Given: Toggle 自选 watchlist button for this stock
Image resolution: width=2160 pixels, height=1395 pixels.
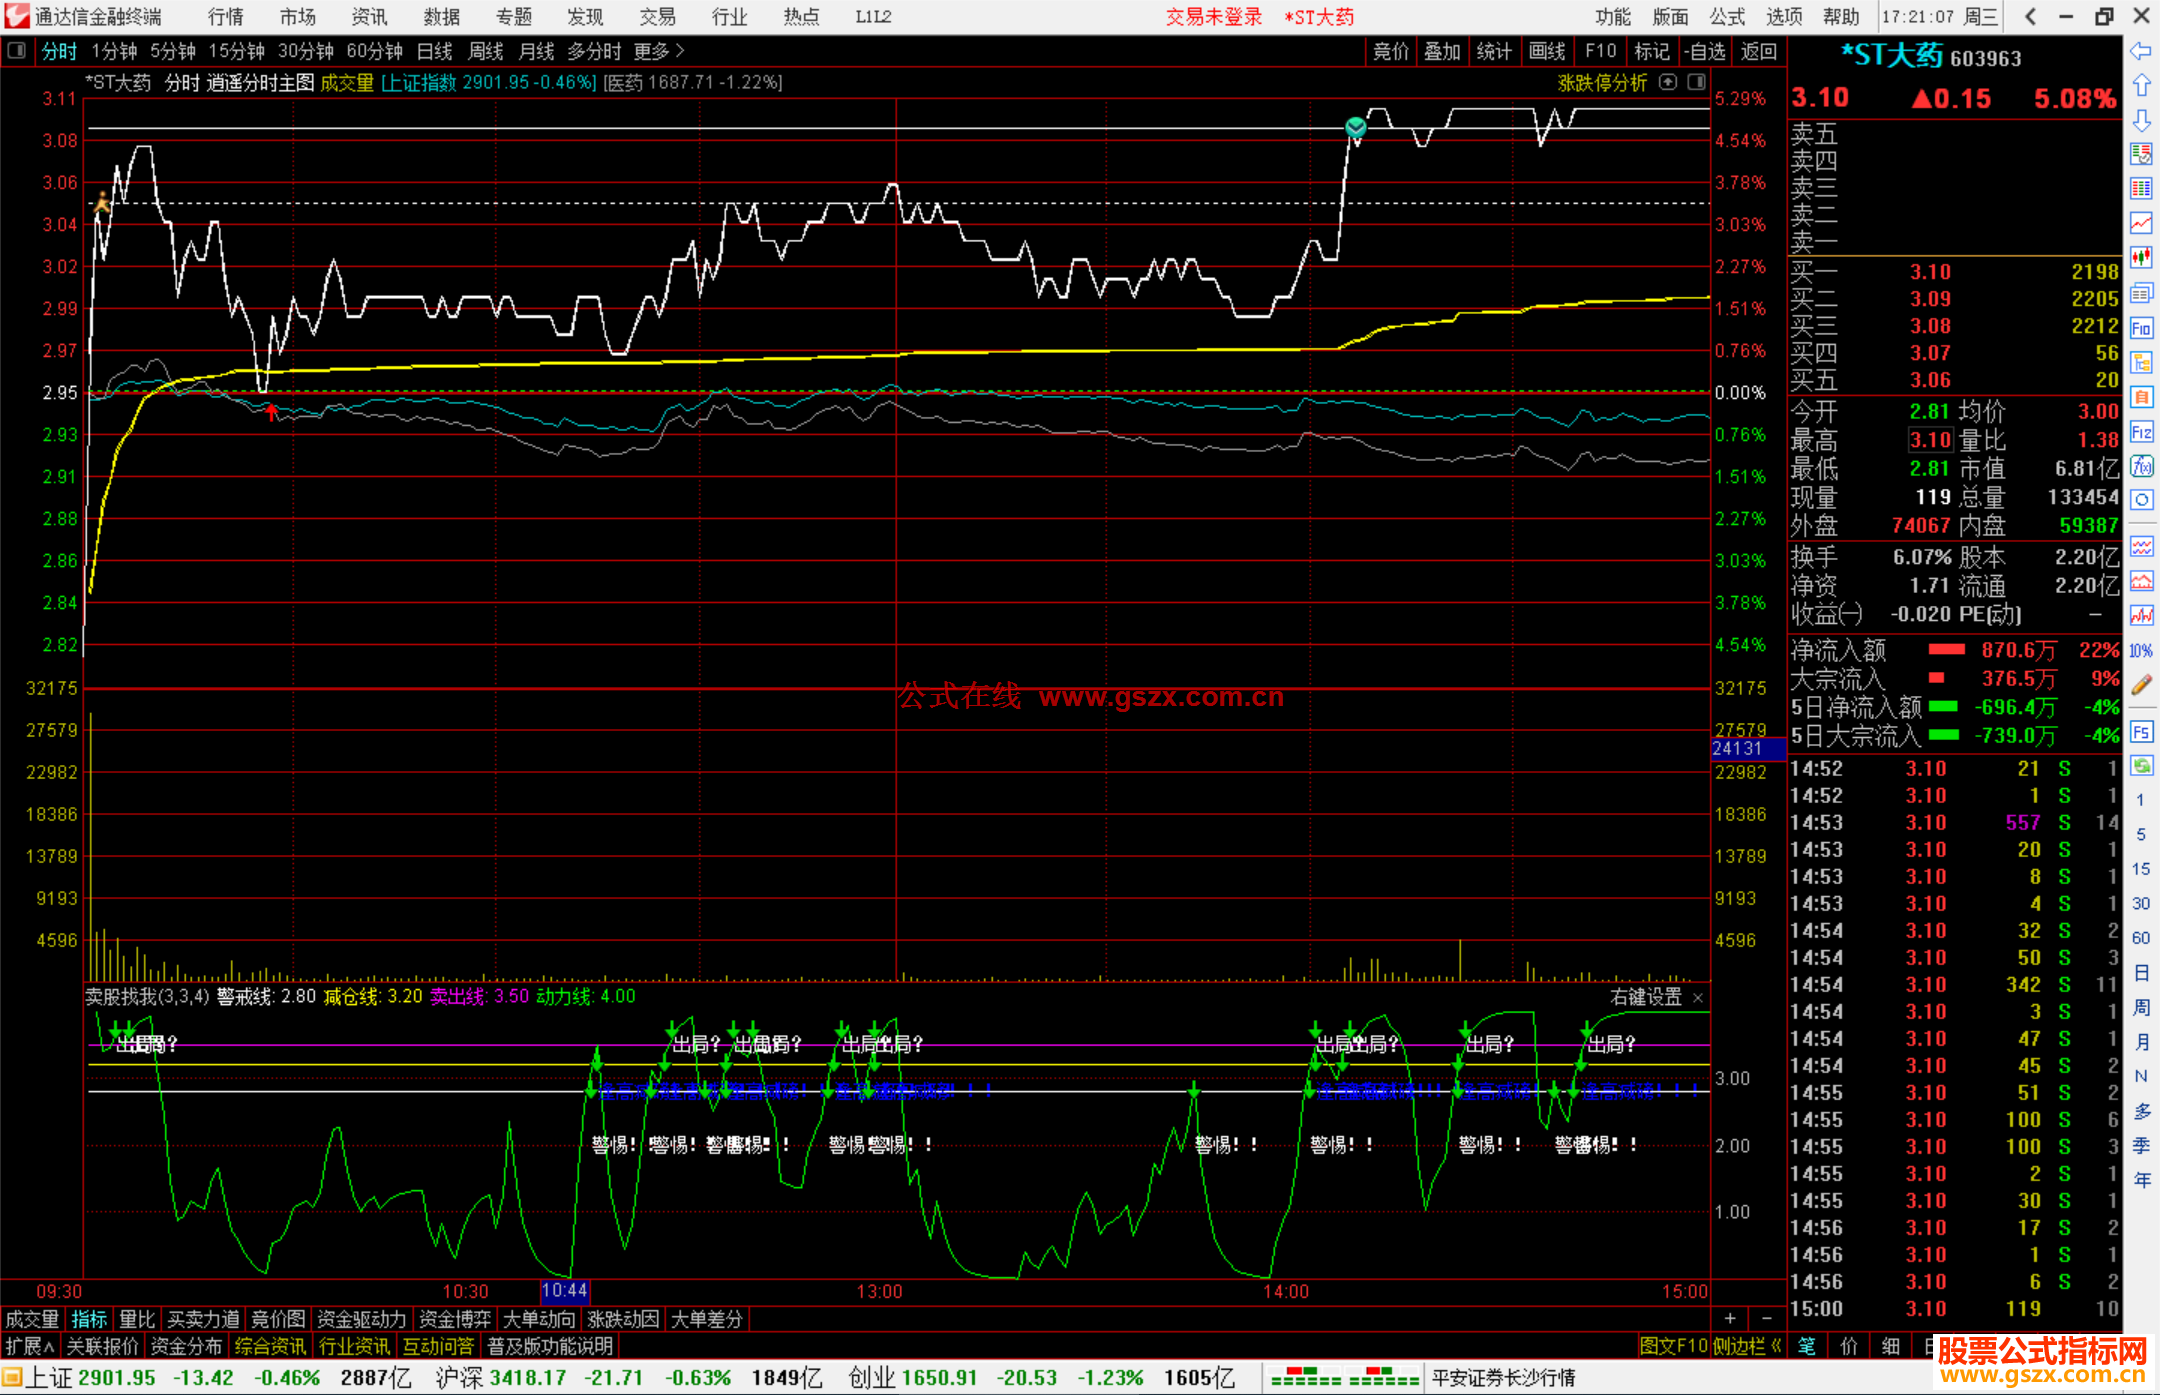Looking at the screenshot, I should [1705, 51].
